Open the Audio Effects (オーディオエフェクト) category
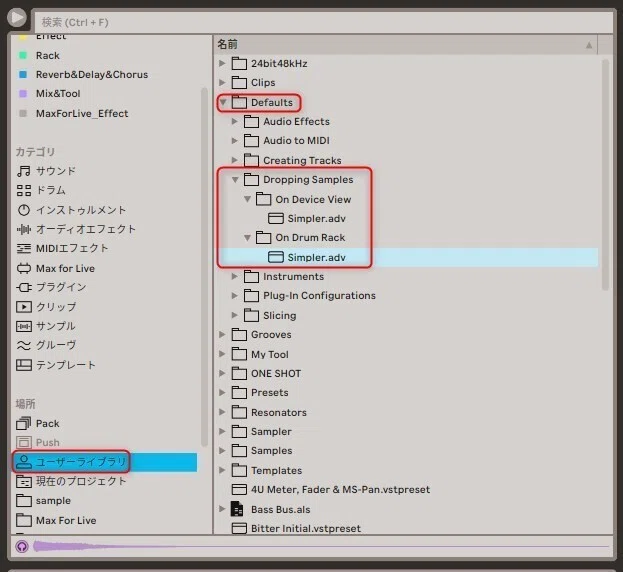 (x=86, y=229)
